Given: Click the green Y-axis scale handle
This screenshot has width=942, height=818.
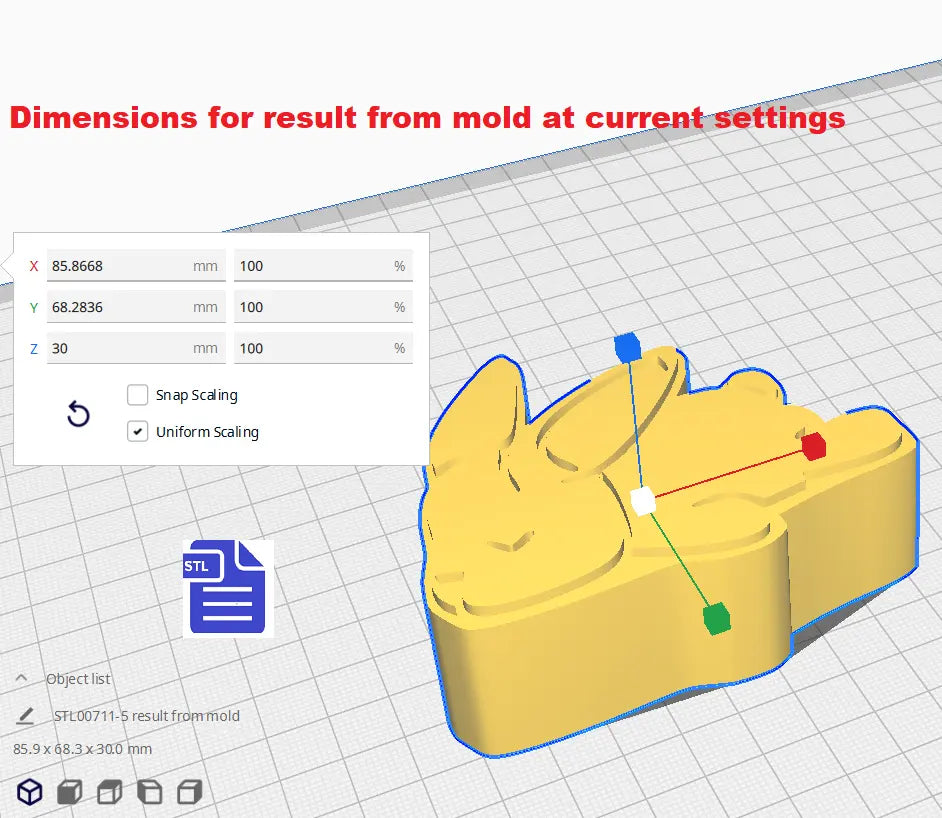Looking at the screenshot, I should coord(716,619).
